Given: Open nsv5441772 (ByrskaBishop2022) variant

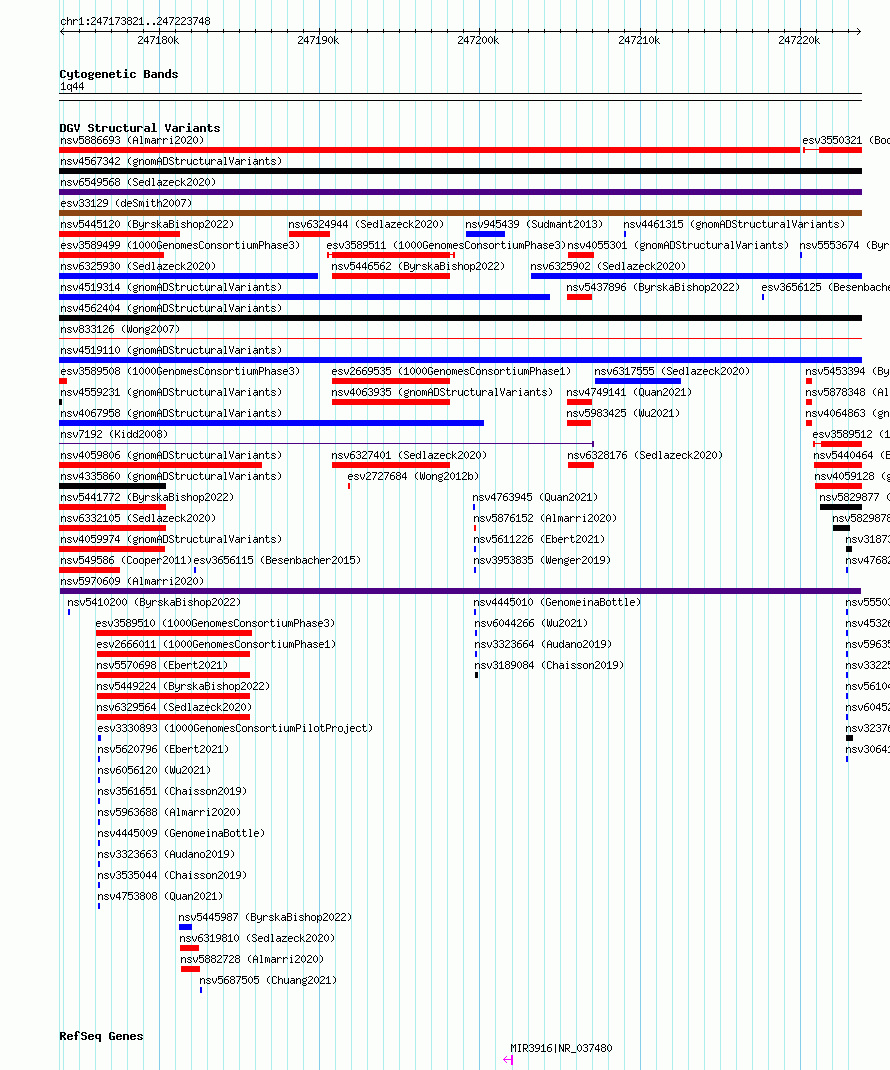Looking at the screenshot, I should tap(147, 497).
